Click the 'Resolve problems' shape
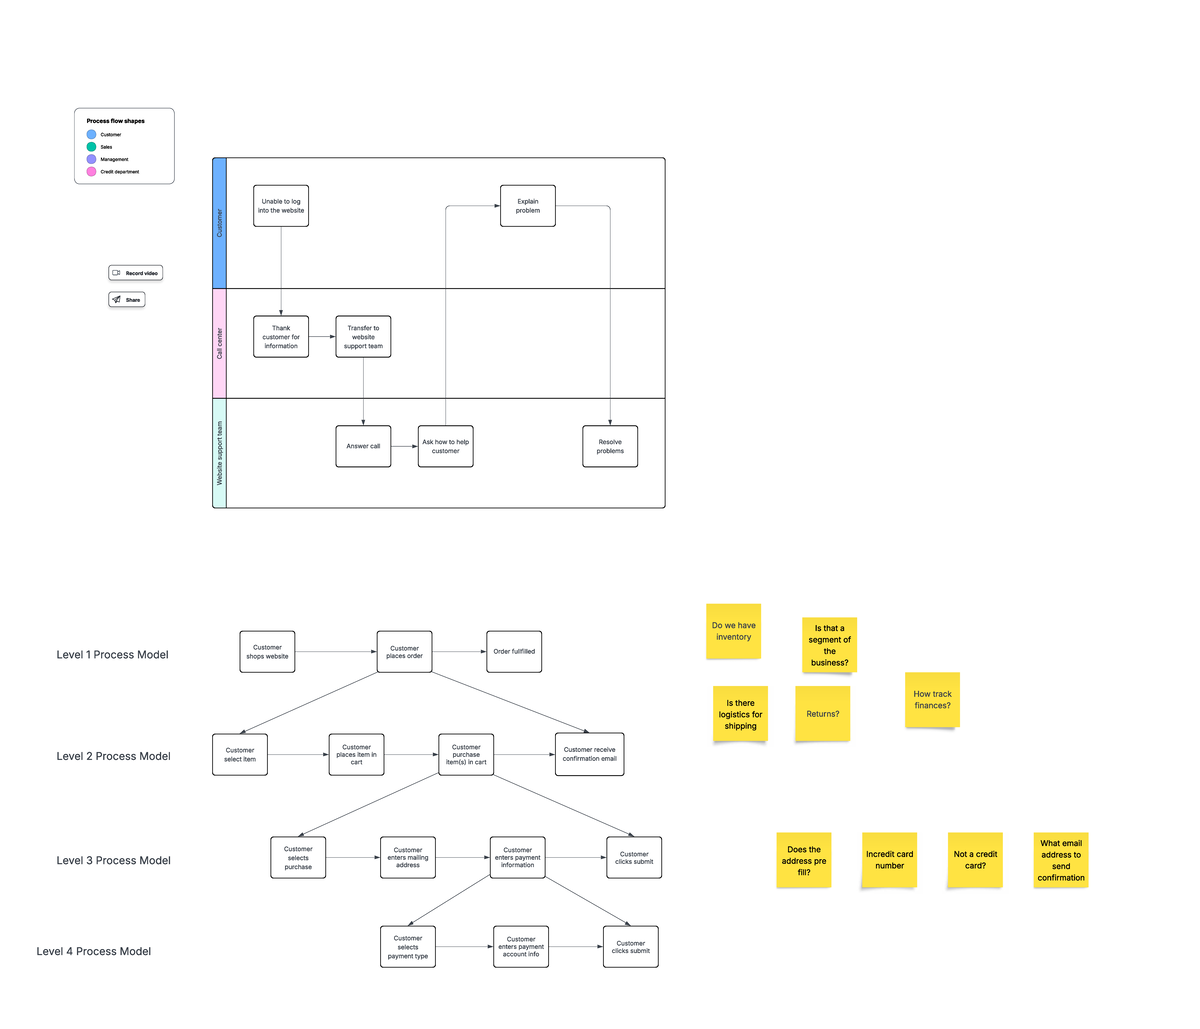The image size is (1200, 1029). point(610,446)
